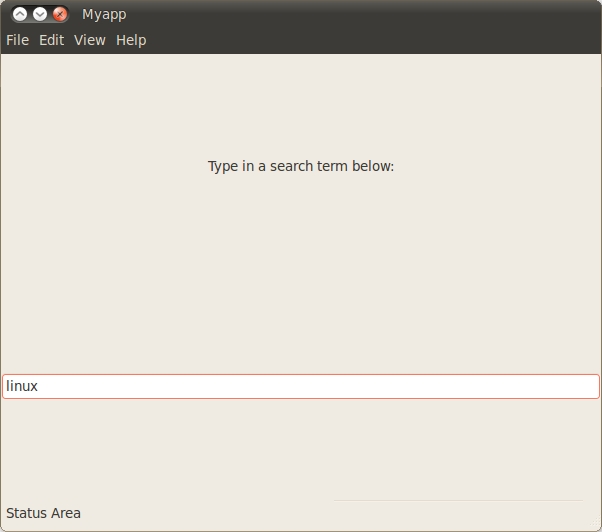Close Myapp with the red X button
Viewport: 602px width, 532px height.
coord(60,14)
